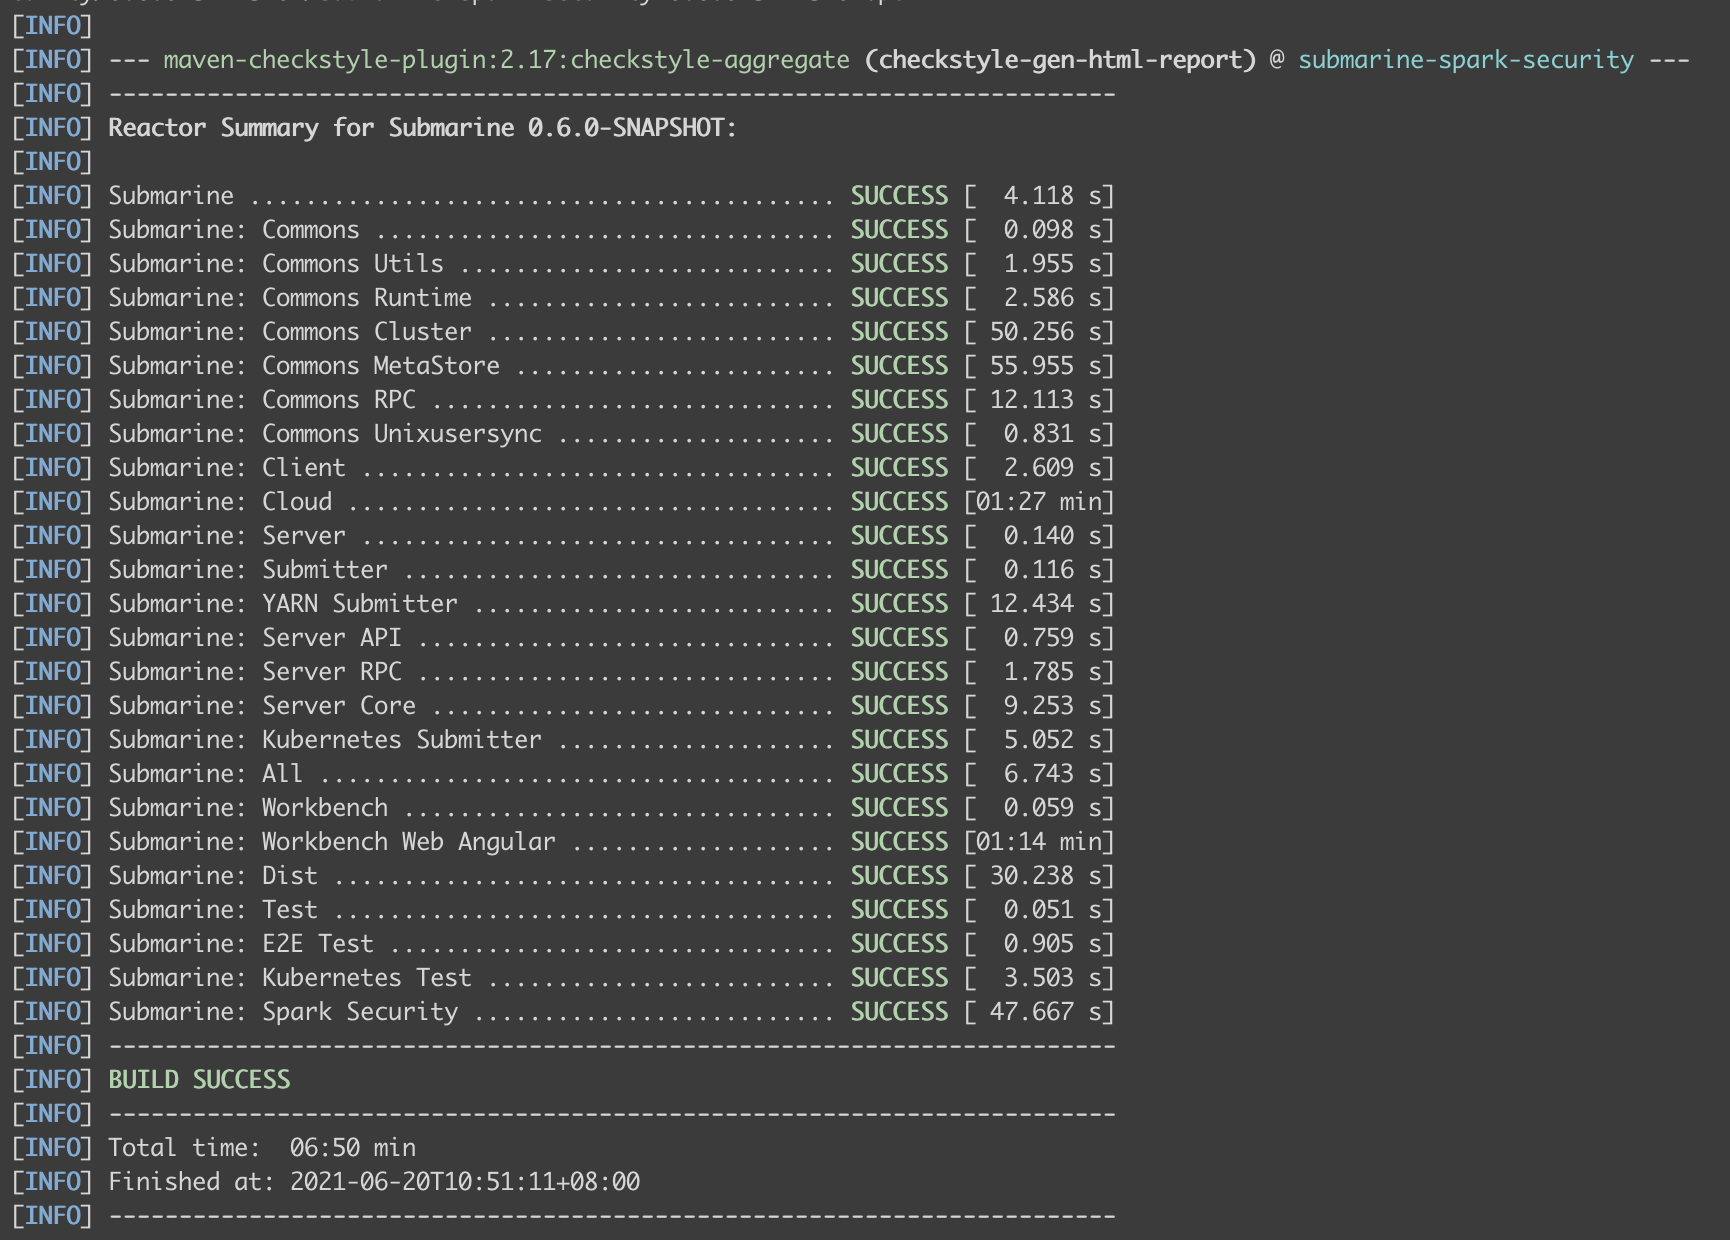Click the [INFO] tag on the Total time line

click(52, 1148)
